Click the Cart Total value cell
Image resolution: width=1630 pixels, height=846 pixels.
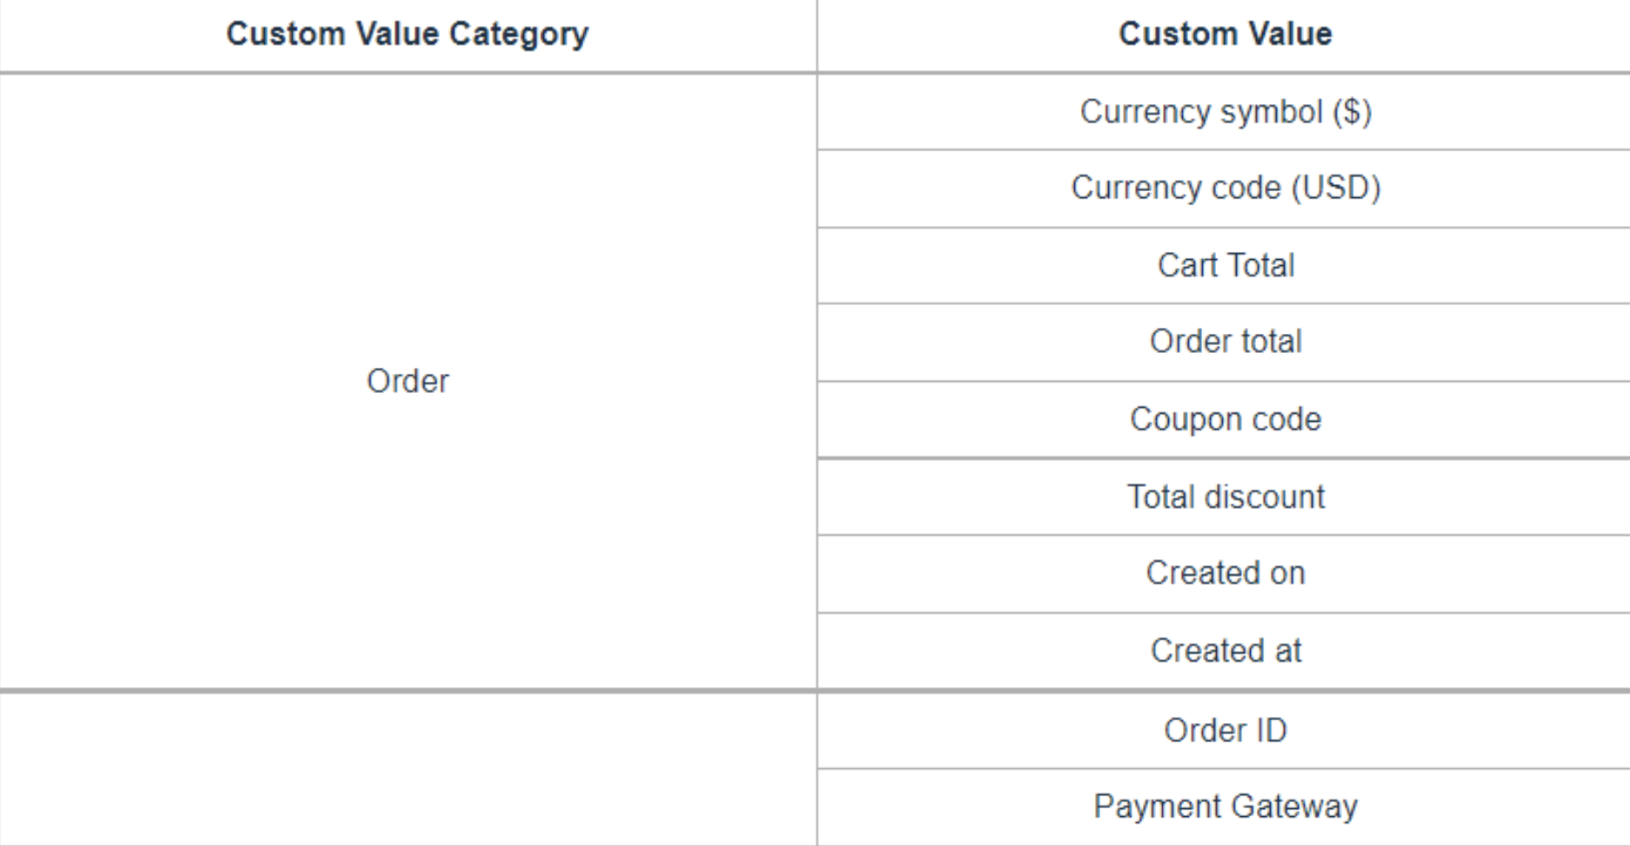click(x=1225, y=265)
